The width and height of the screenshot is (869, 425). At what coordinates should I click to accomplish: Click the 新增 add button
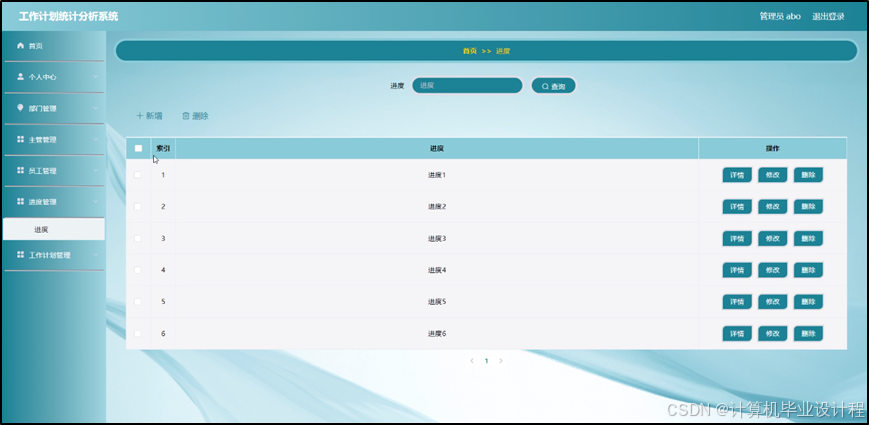pyautogui.click(x=149, y=116)
